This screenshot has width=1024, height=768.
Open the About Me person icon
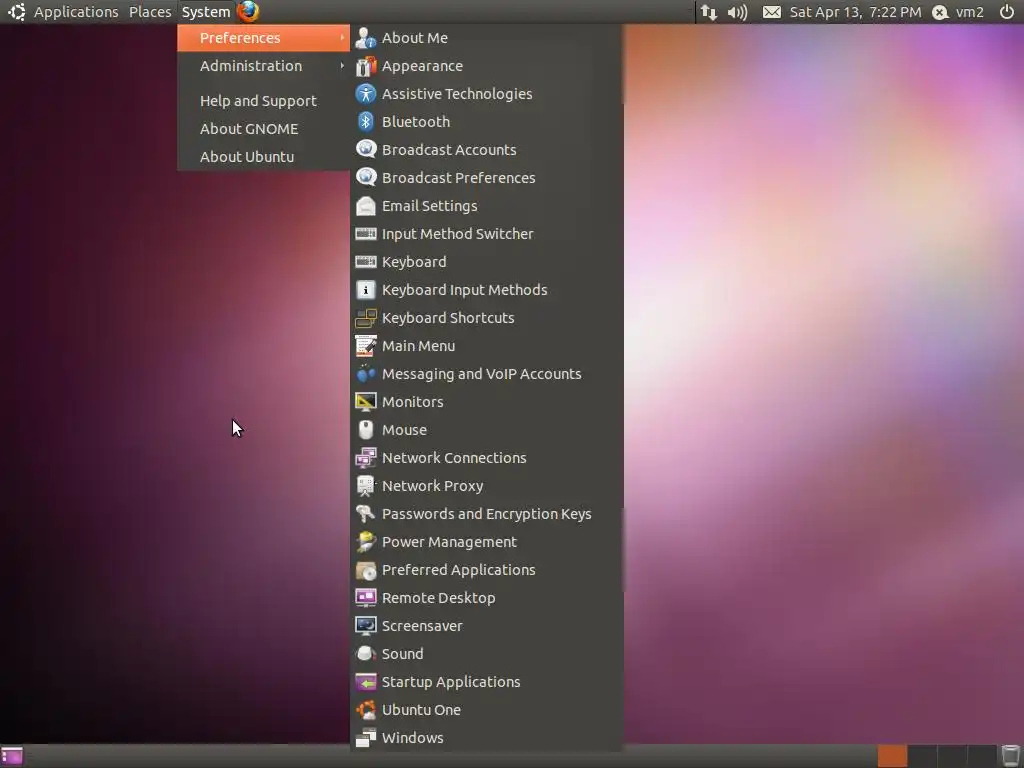pyautogui.click(x=366, y=38)
